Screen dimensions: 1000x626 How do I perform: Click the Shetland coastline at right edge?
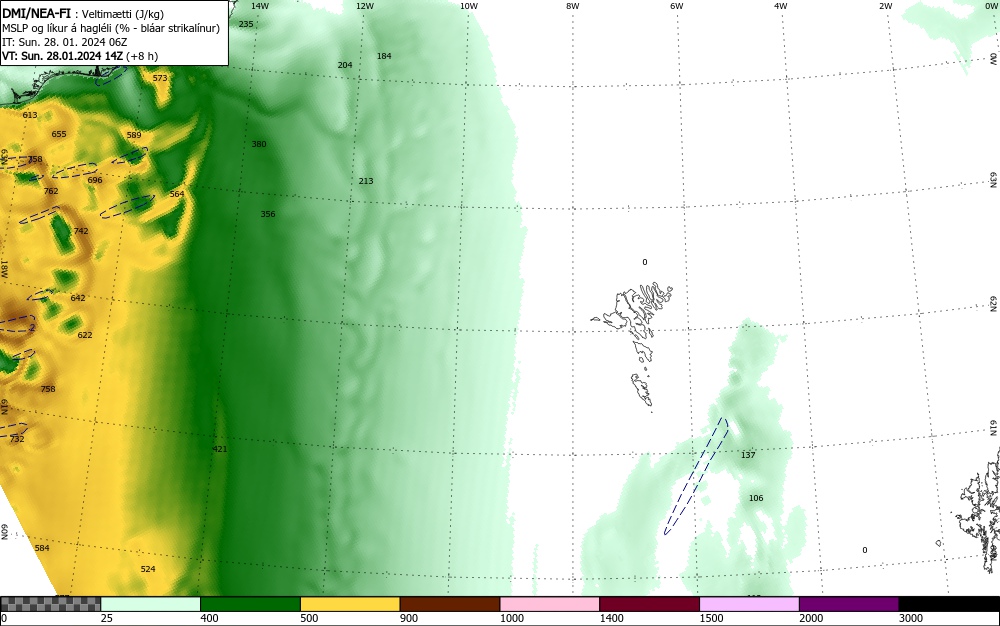click(979, 510)
